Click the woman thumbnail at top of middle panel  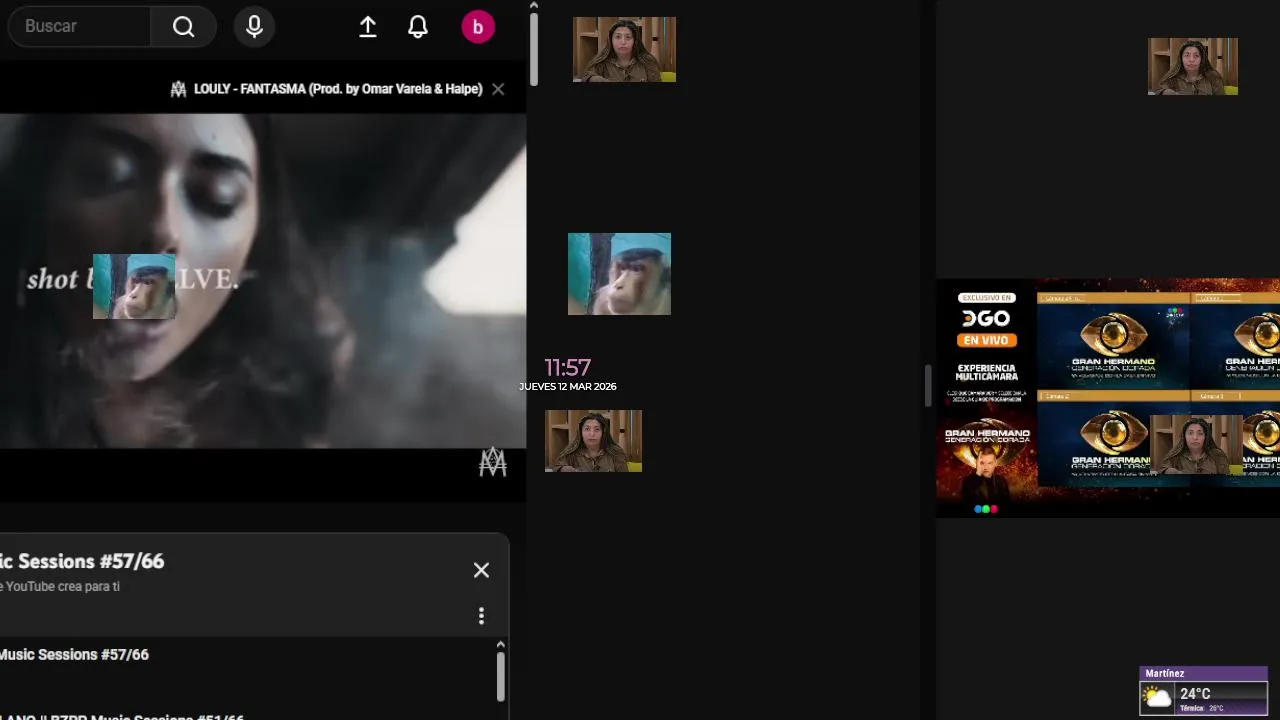point(624,49)
